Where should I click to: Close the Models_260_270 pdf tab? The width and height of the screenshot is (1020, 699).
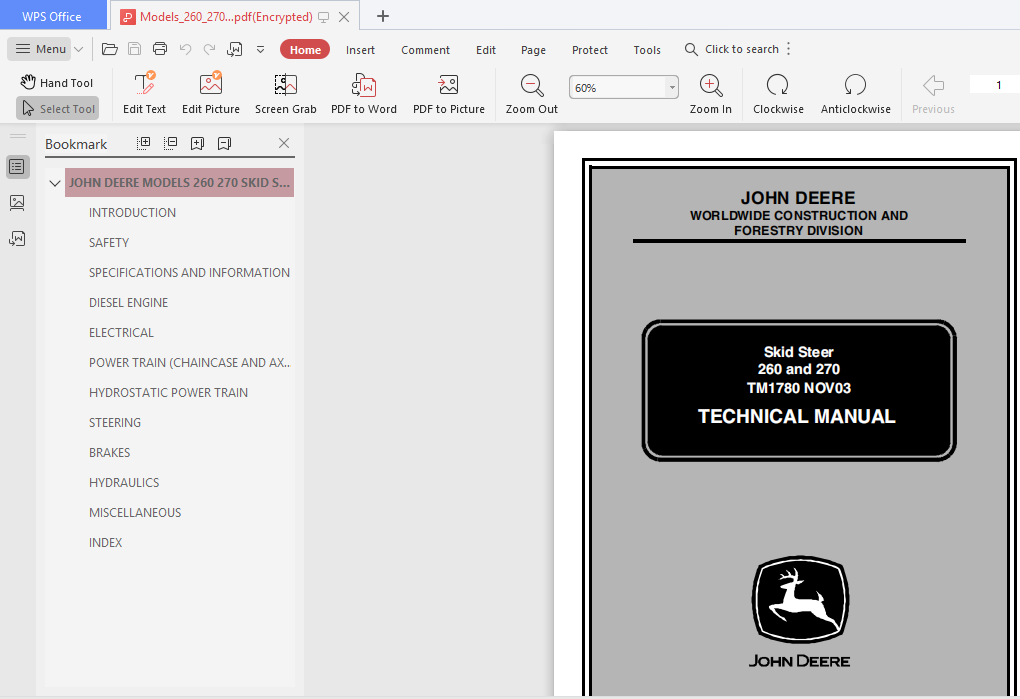point(344,17)
